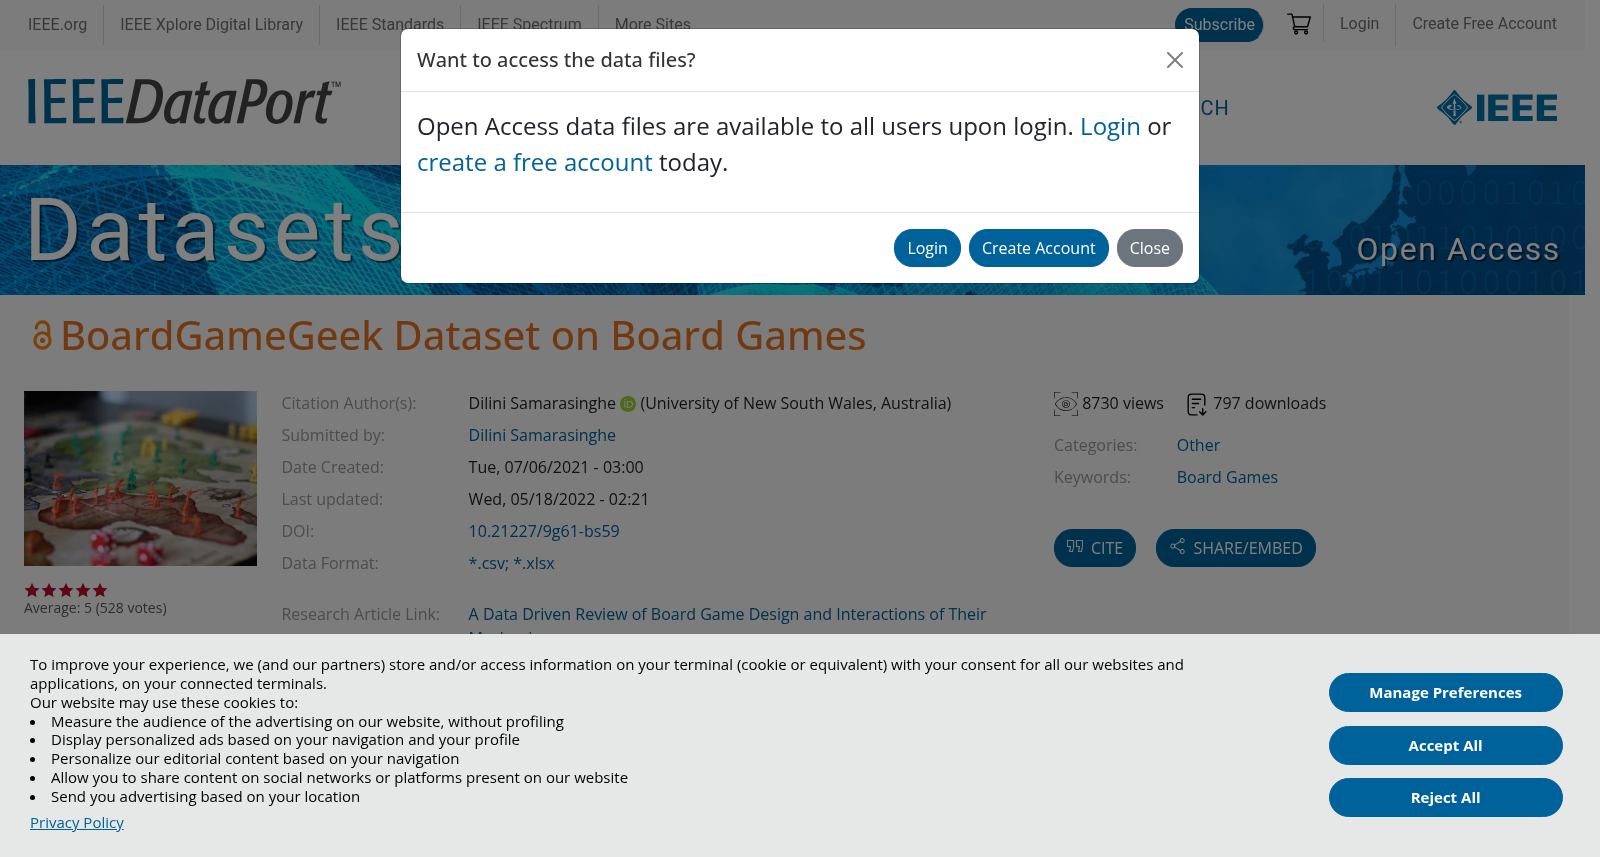Reject All cookies
This screenshot has height=857, width=1600.
point(1446,798)
